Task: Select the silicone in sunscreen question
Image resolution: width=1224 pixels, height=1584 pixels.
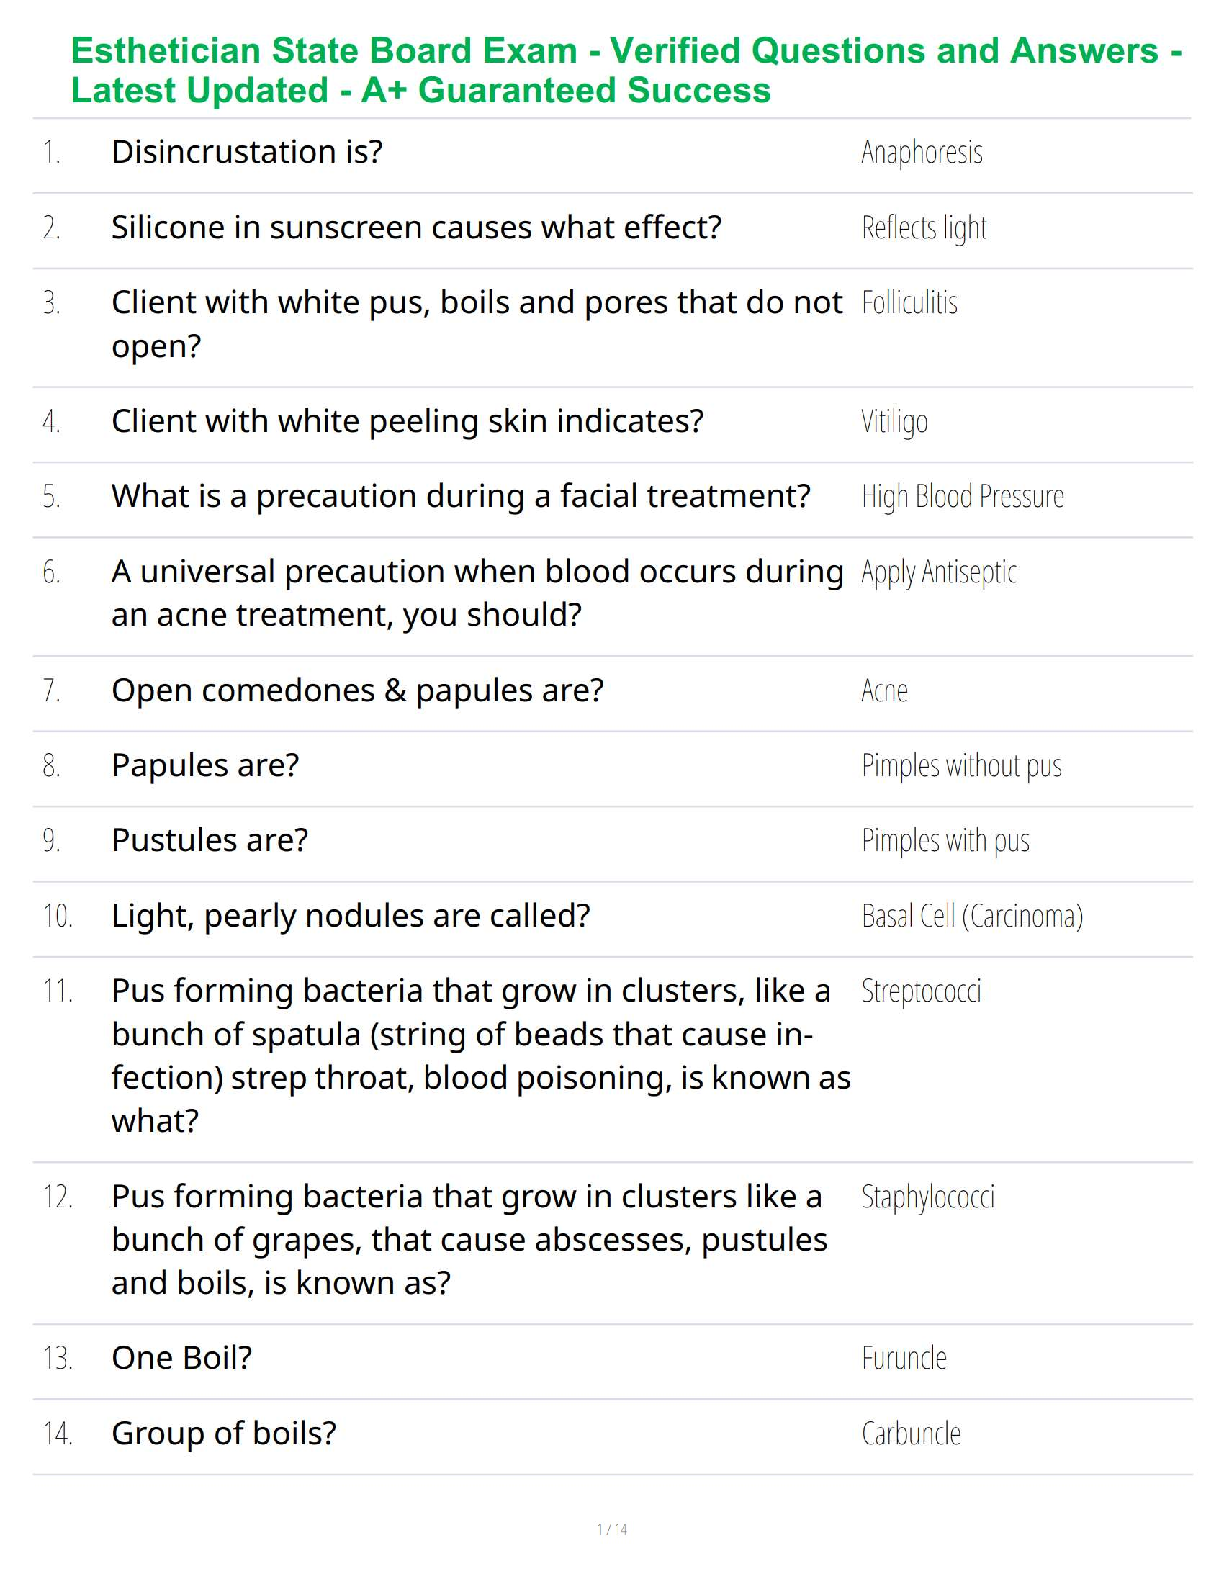Action: 416,228
